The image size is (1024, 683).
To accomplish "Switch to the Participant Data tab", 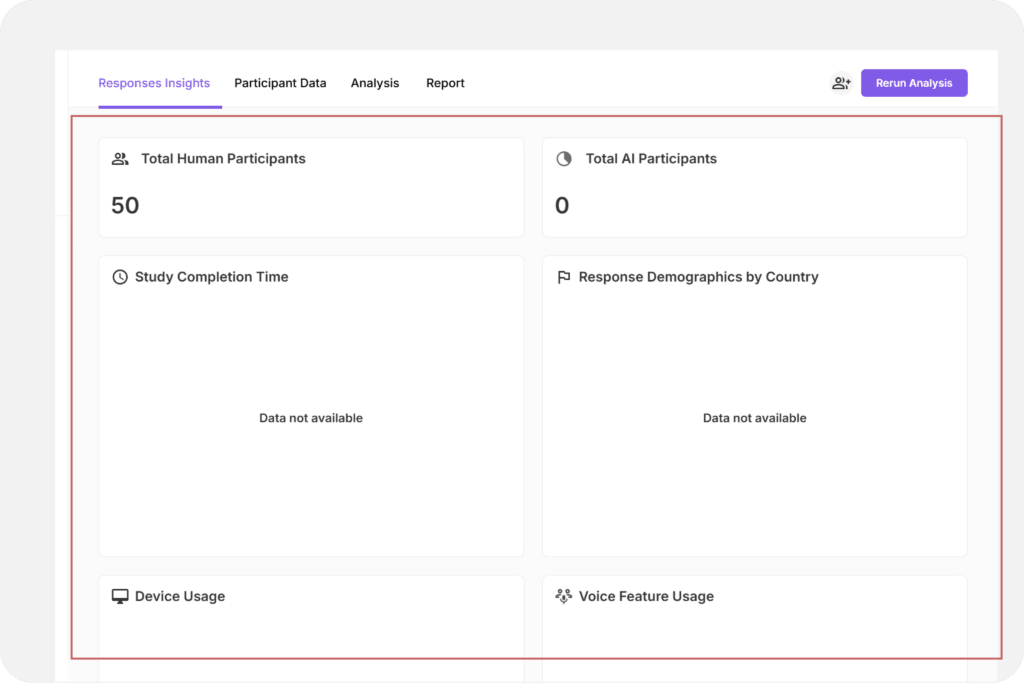I will [280, 83].
